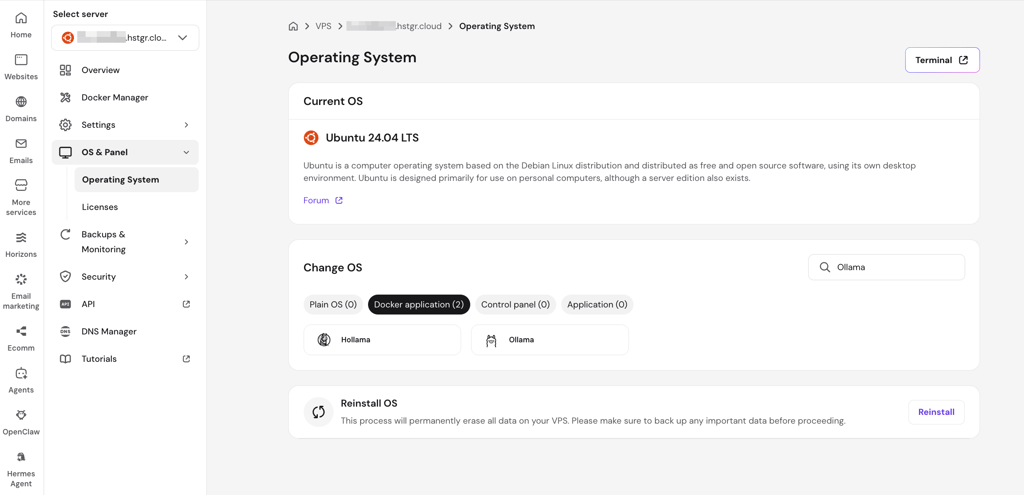Click the Ubuntu logo beside current OS
The image size is (1024, 495).
click(x=311, y=138)
